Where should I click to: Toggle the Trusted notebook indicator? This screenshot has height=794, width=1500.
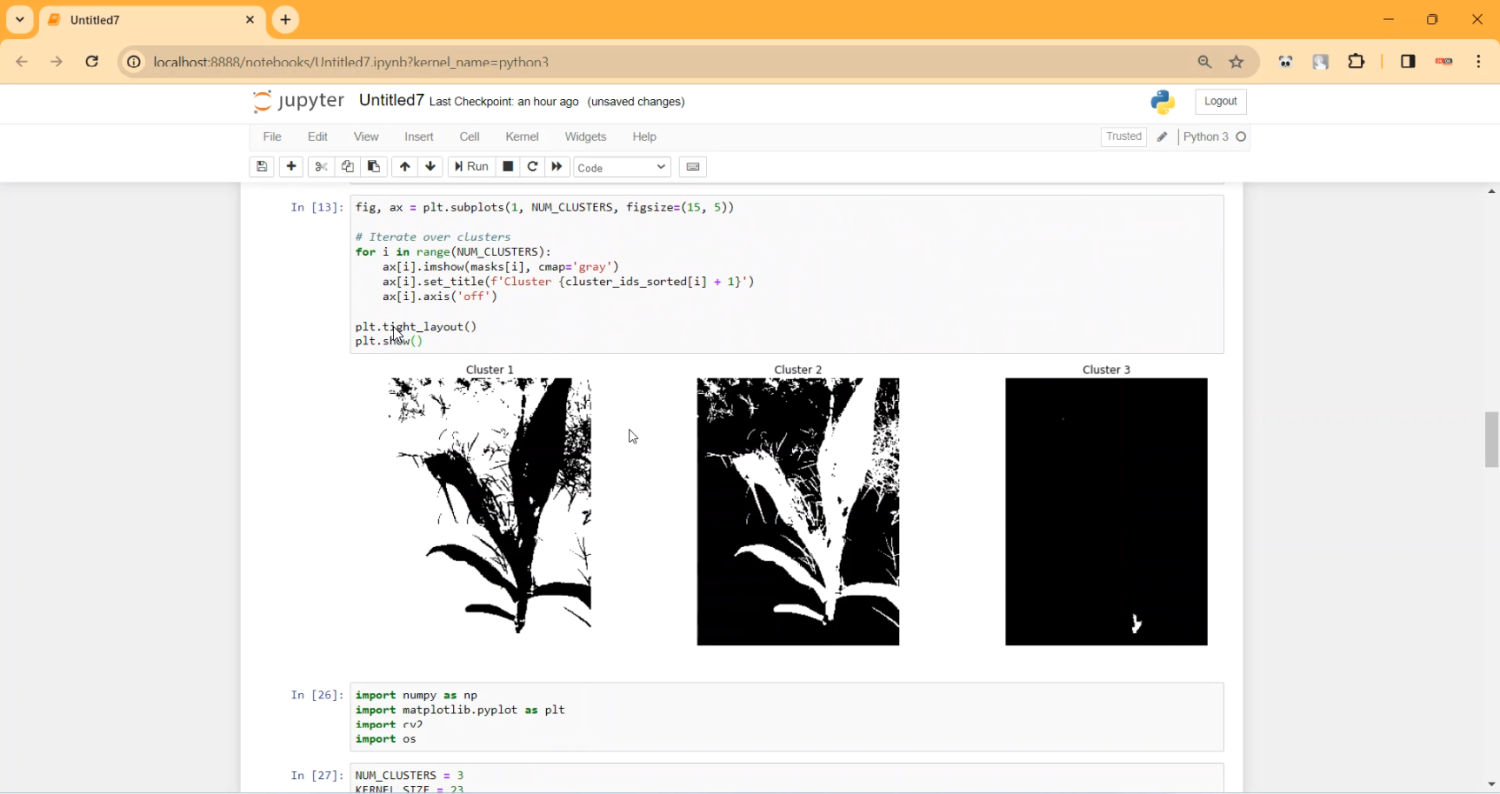[1123, 137]
